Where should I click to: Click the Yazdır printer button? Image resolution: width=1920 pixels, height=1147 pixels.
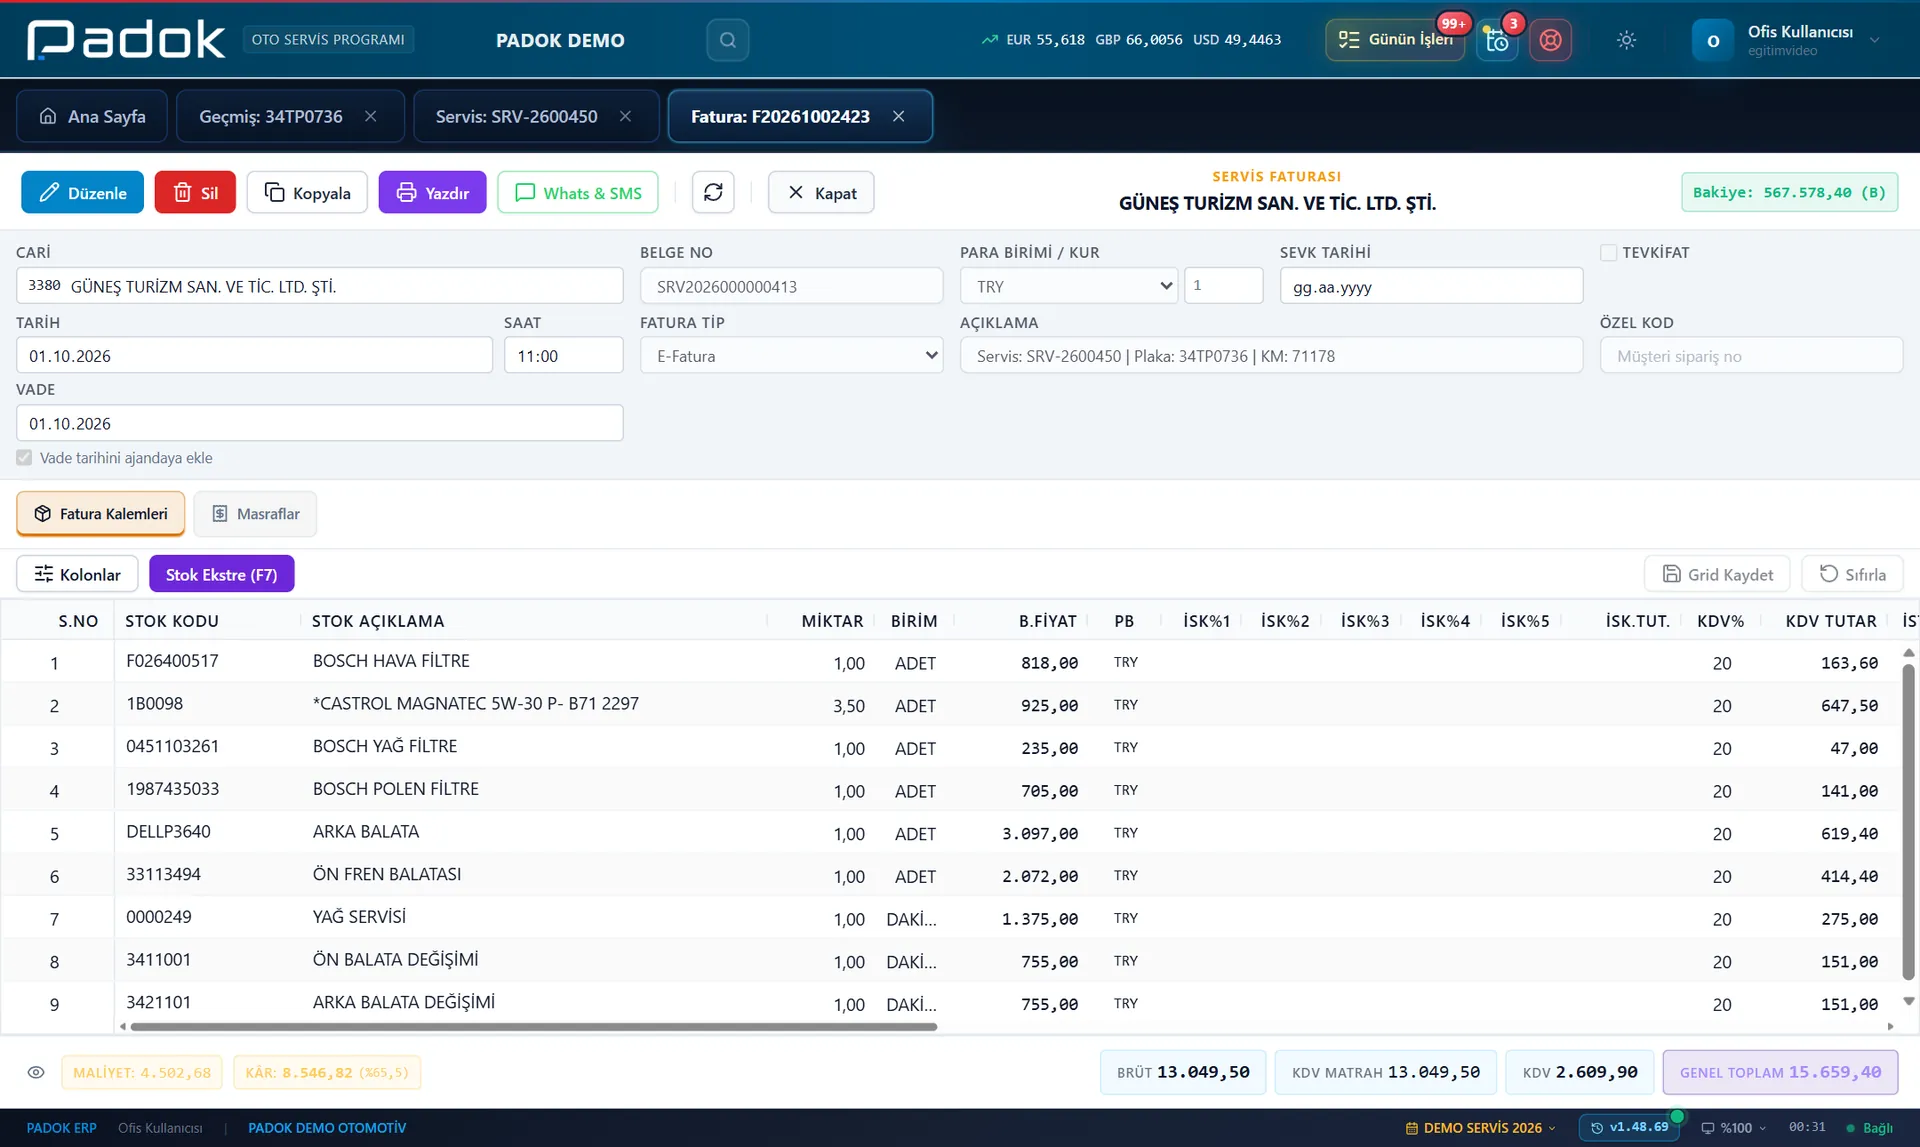pyautogui.click(x=432, y=193)
